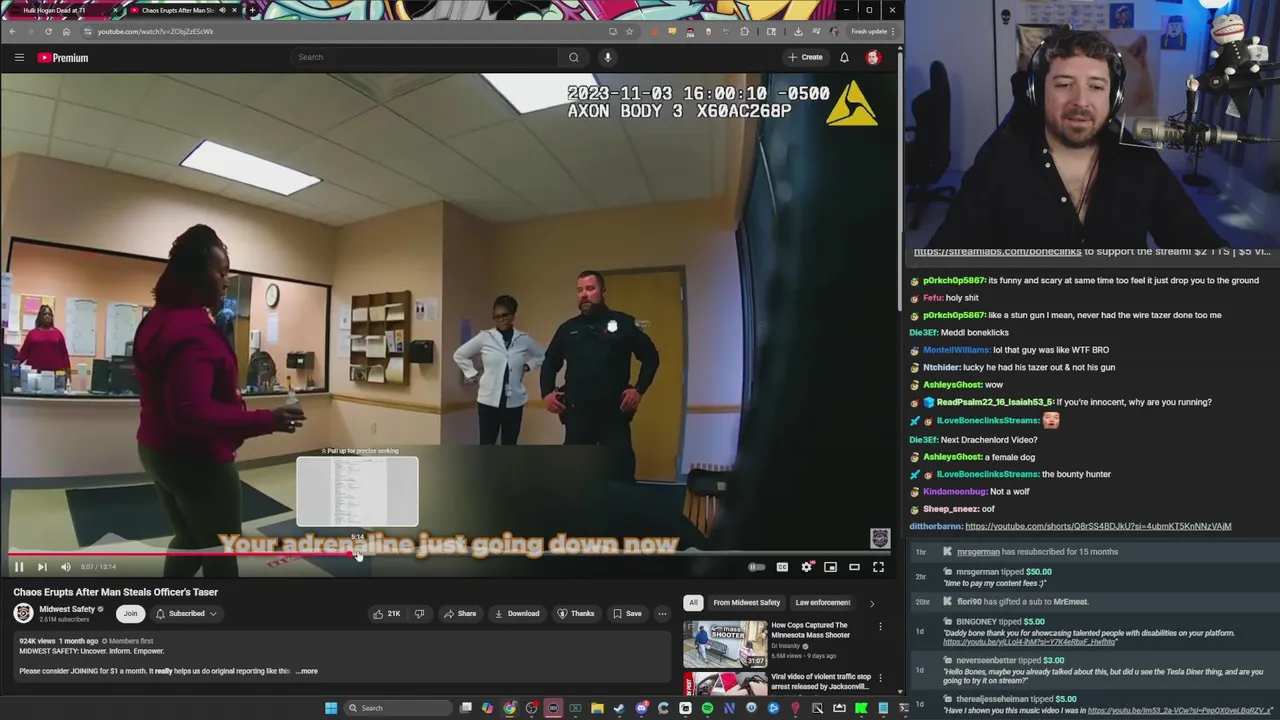Click the YouTube search magnifier button

tap(574, 57)
